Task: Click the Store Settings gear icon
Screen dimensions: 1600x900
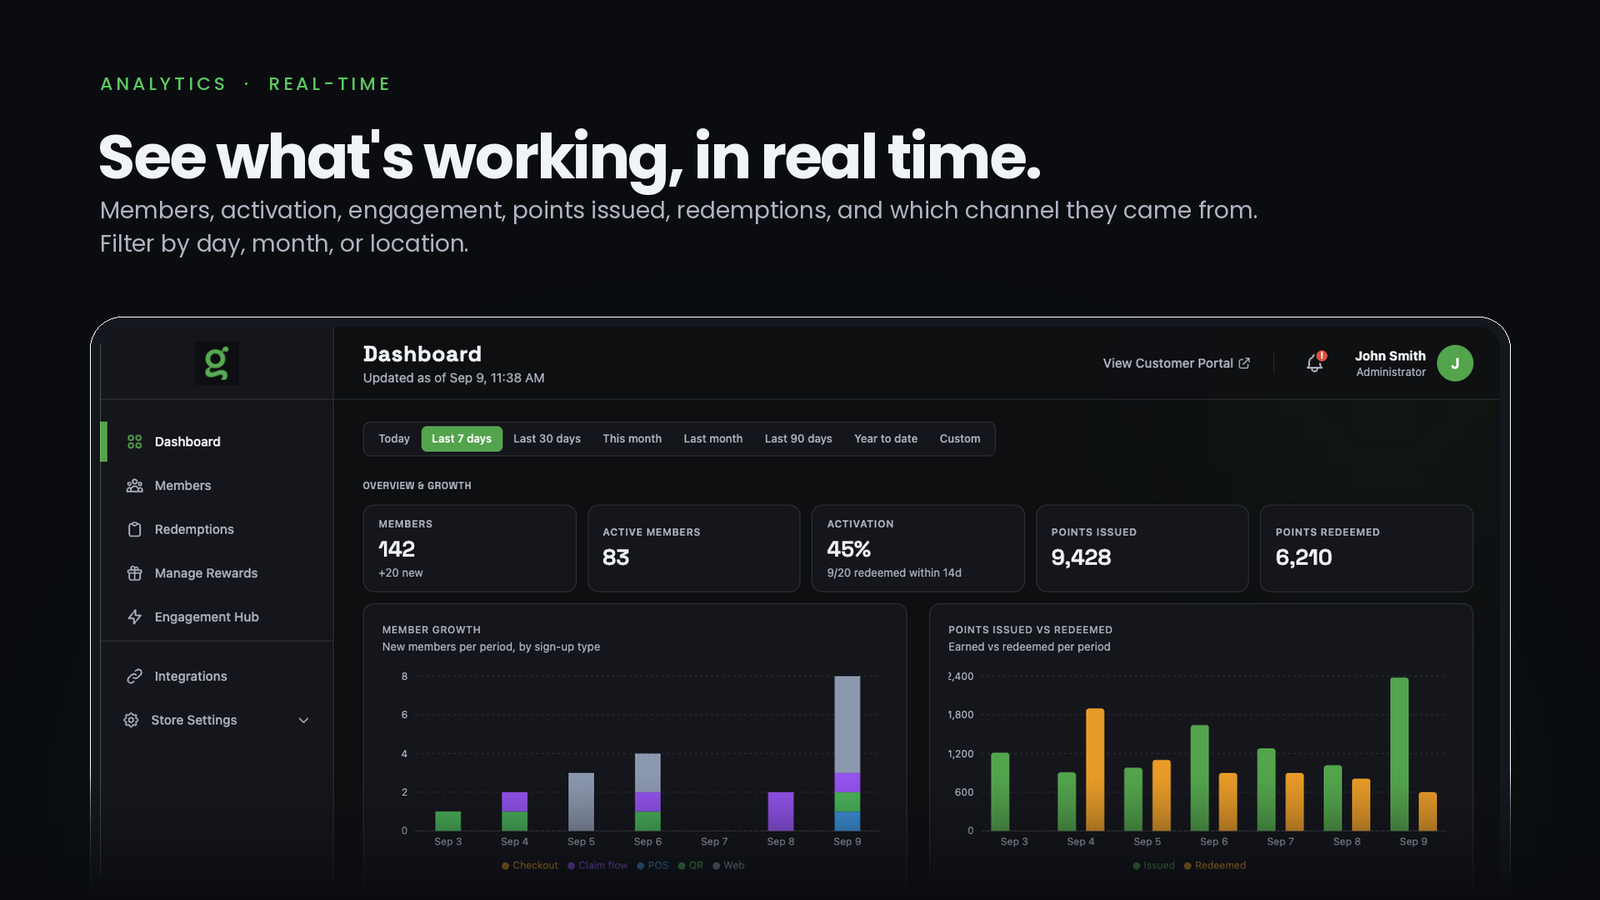Action: (x=131, y=720)
